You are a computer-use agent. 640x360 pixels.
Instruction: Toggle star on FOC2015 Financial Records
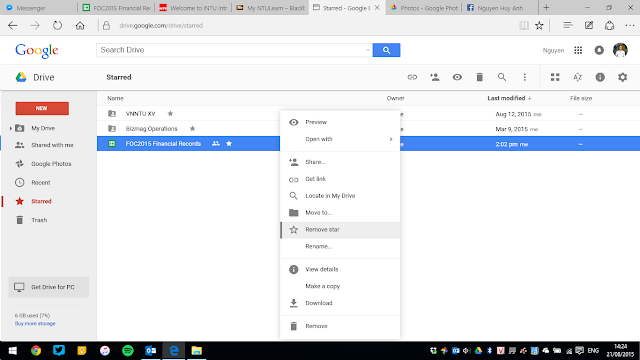click(x=229, y=143)
